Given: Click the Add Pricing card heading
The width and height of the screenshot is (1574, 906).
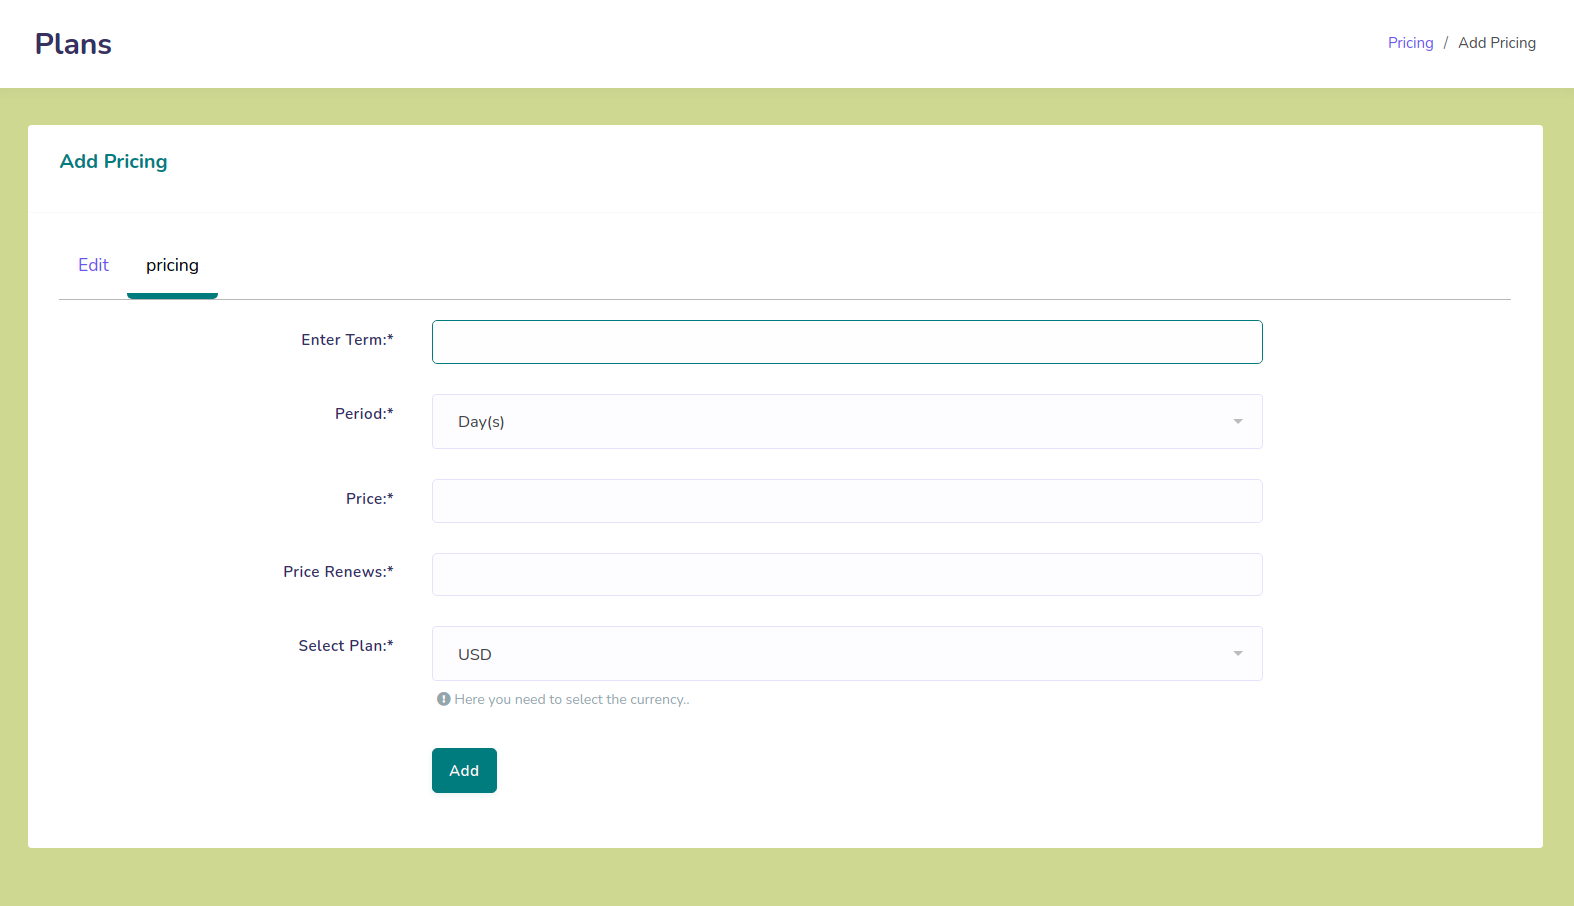Looking at the screenshot, I should point(113,162).
